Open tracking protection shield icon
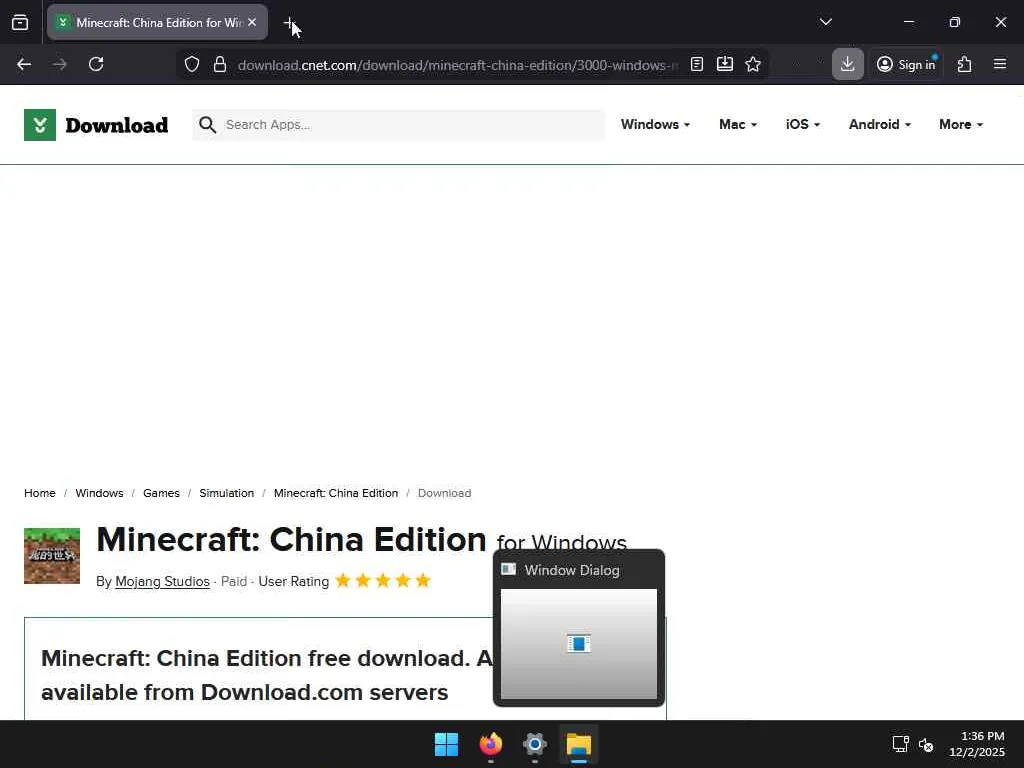This screenshot has height=768, width=1024. click(191, 64)
